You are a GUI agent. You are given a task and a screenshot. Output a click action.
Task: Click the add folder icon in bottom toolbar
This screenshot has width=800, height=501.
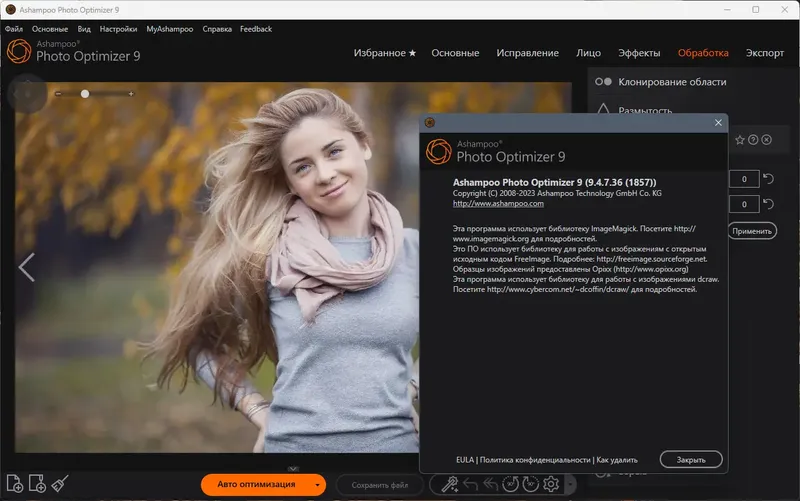pos(37,484)
